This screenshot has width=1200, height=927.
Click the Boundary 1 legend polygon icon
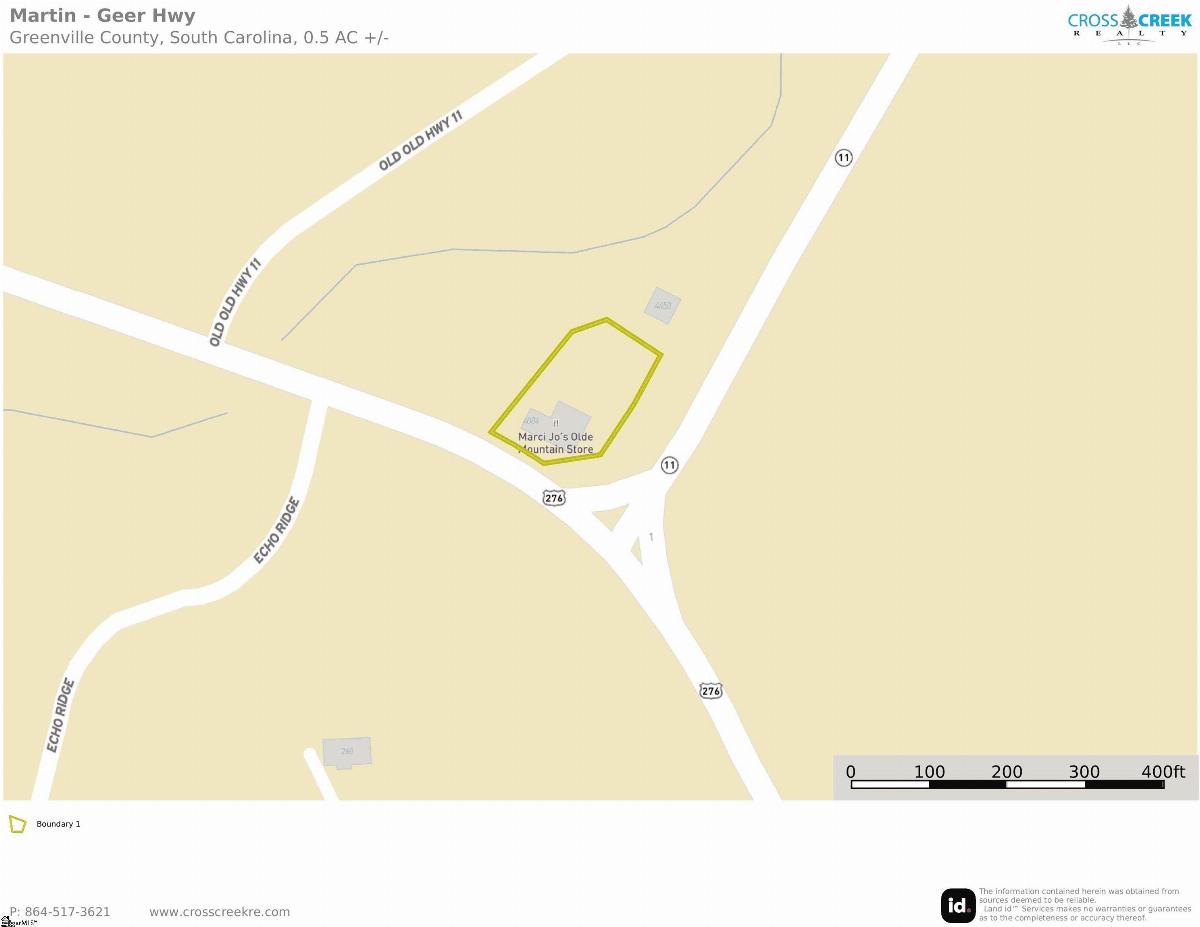[x=17, y=824]
